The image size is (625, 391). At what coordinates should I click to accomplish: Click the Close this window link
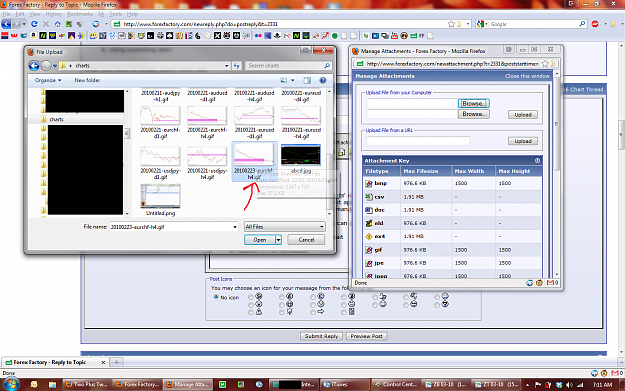pyautogui.click(x=527, y=76)
